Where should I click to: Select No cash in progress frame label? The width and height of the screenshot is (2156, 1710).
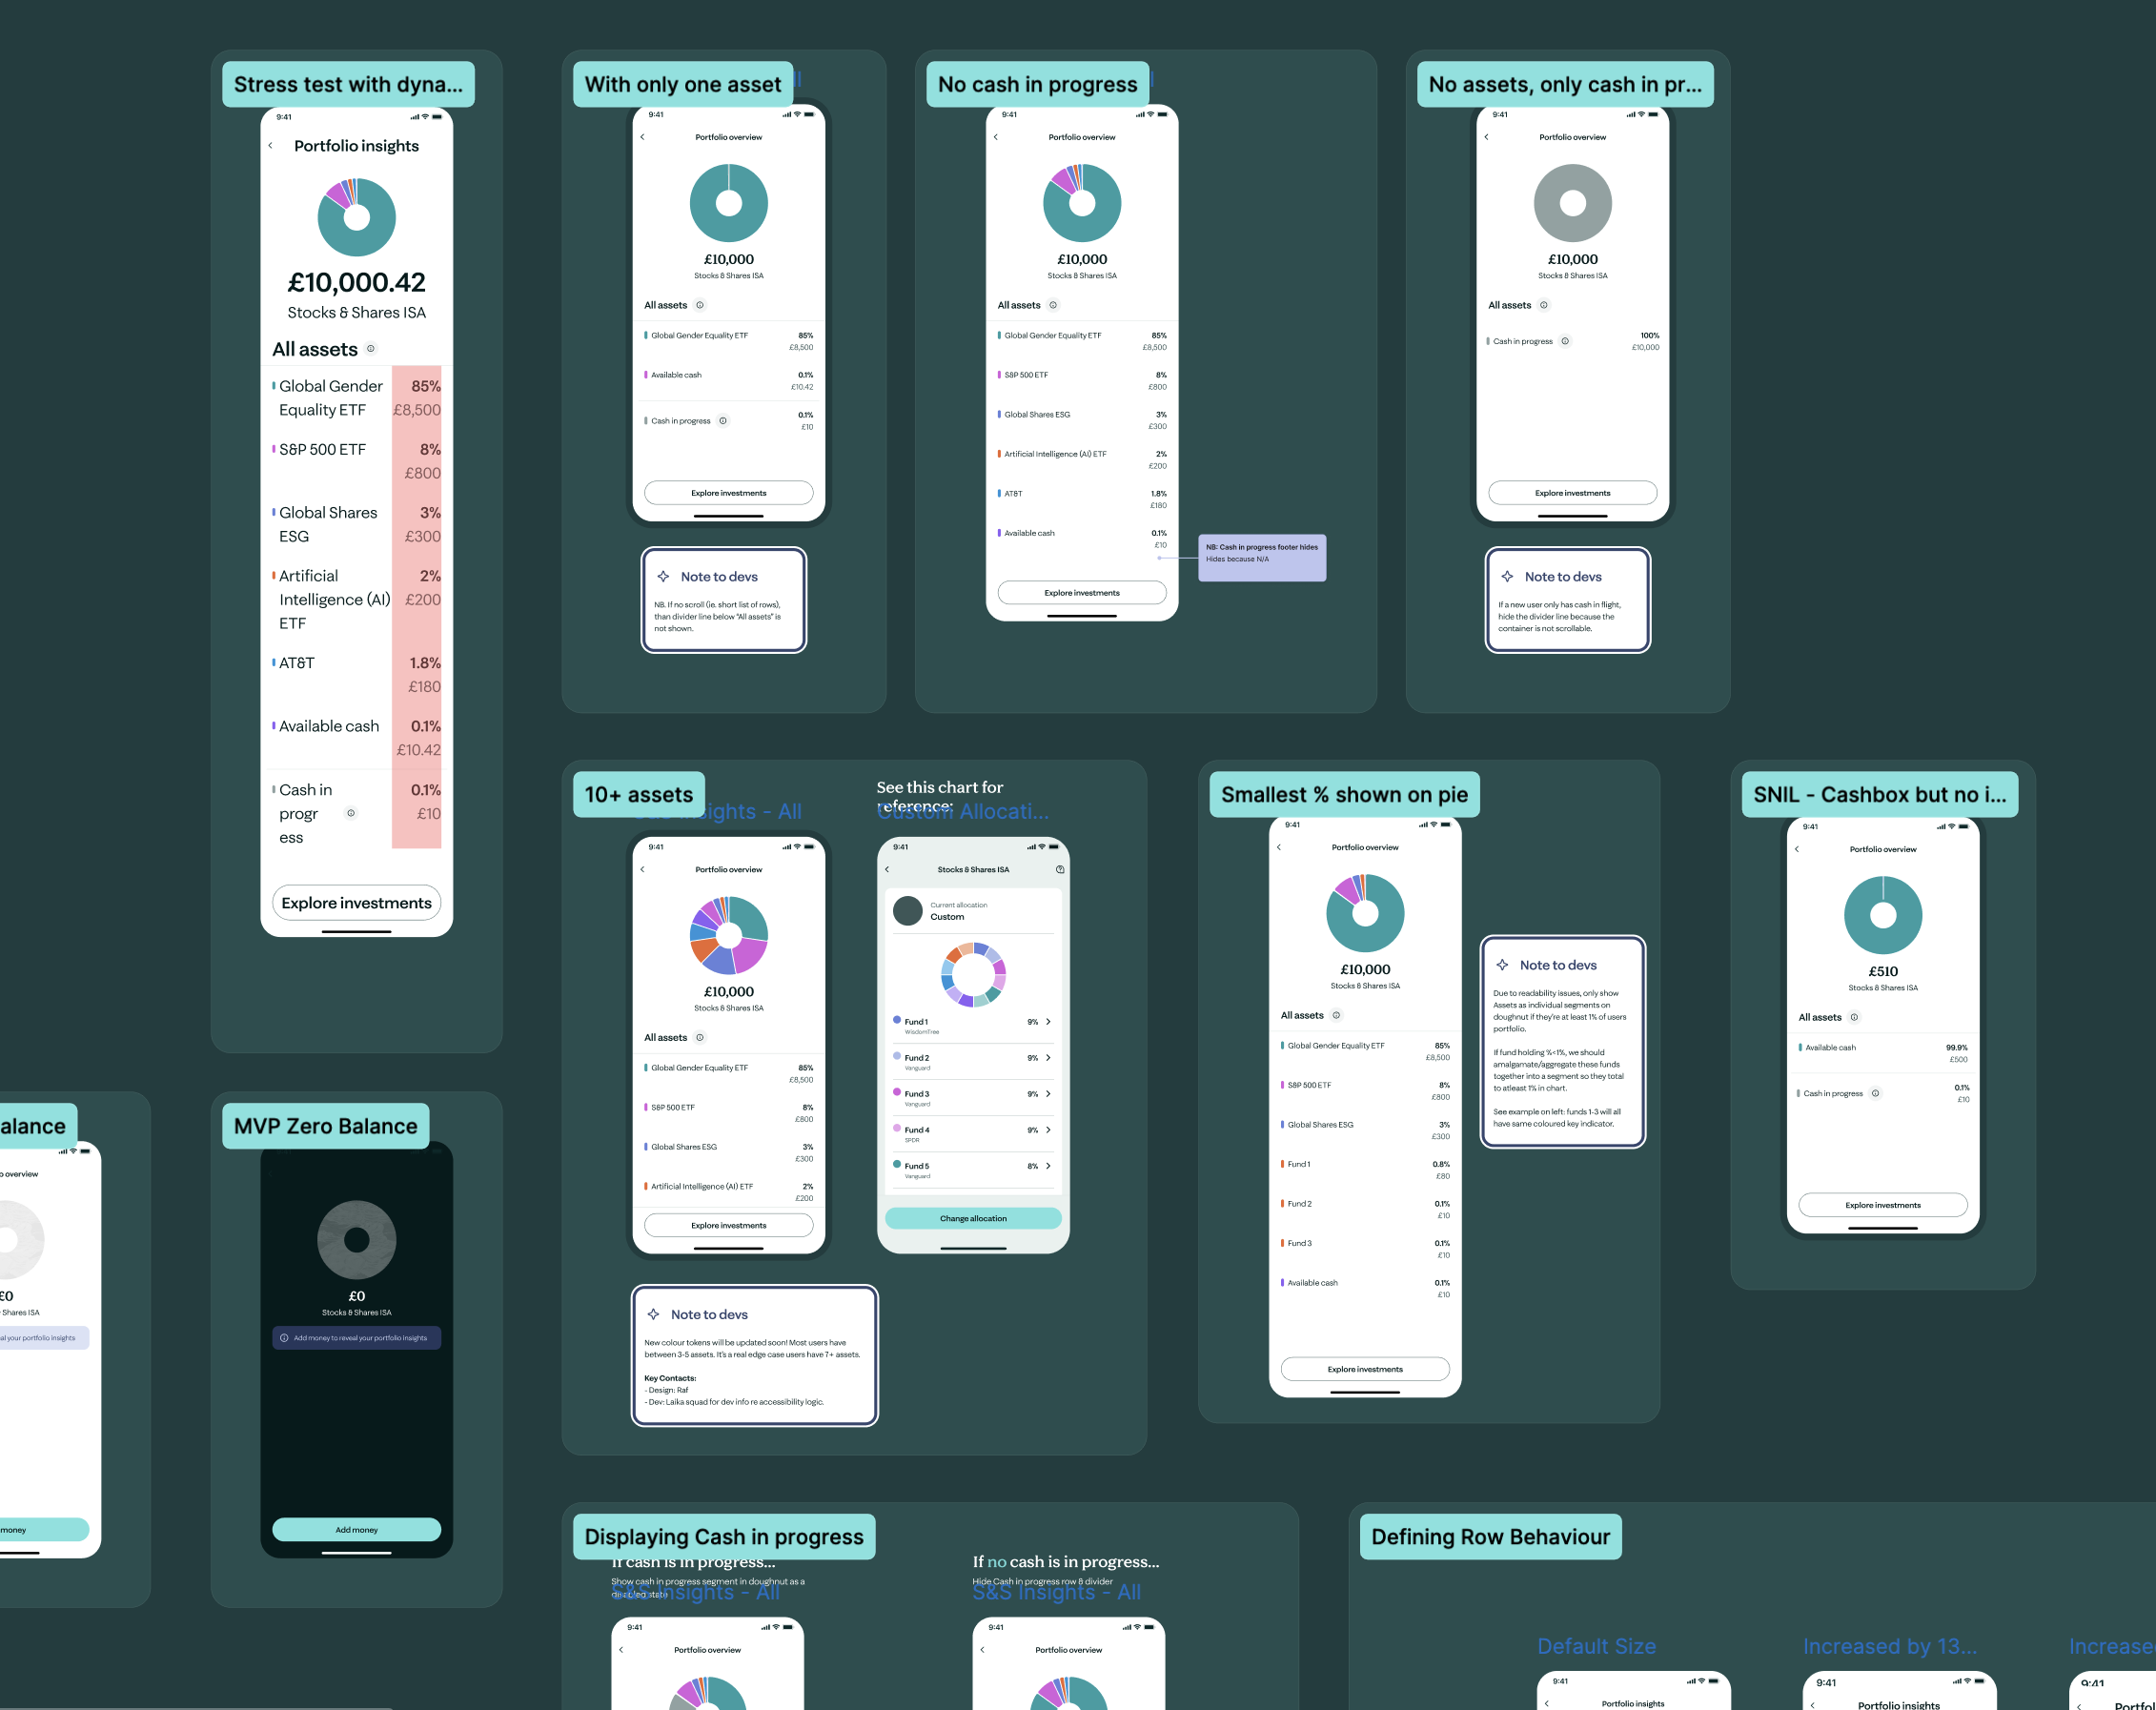[1038, 84]
